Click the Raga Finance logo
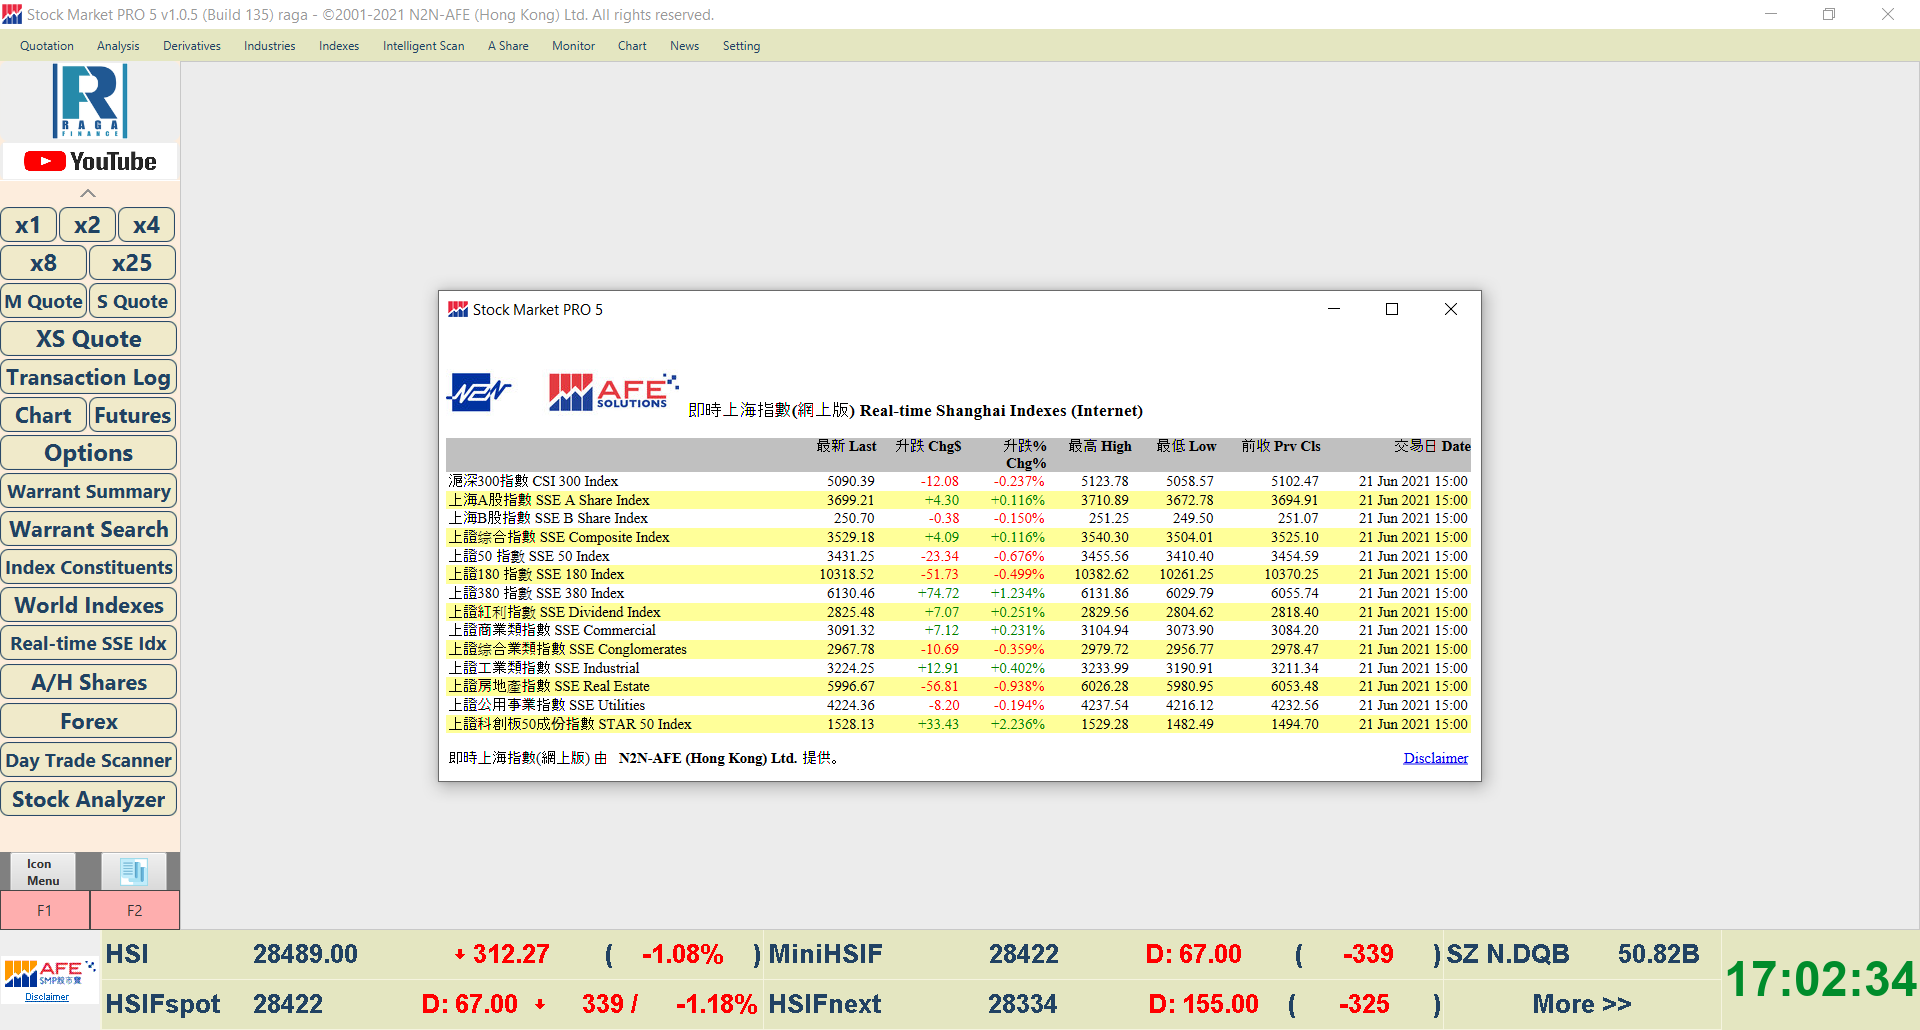 (x=90, y=100)
